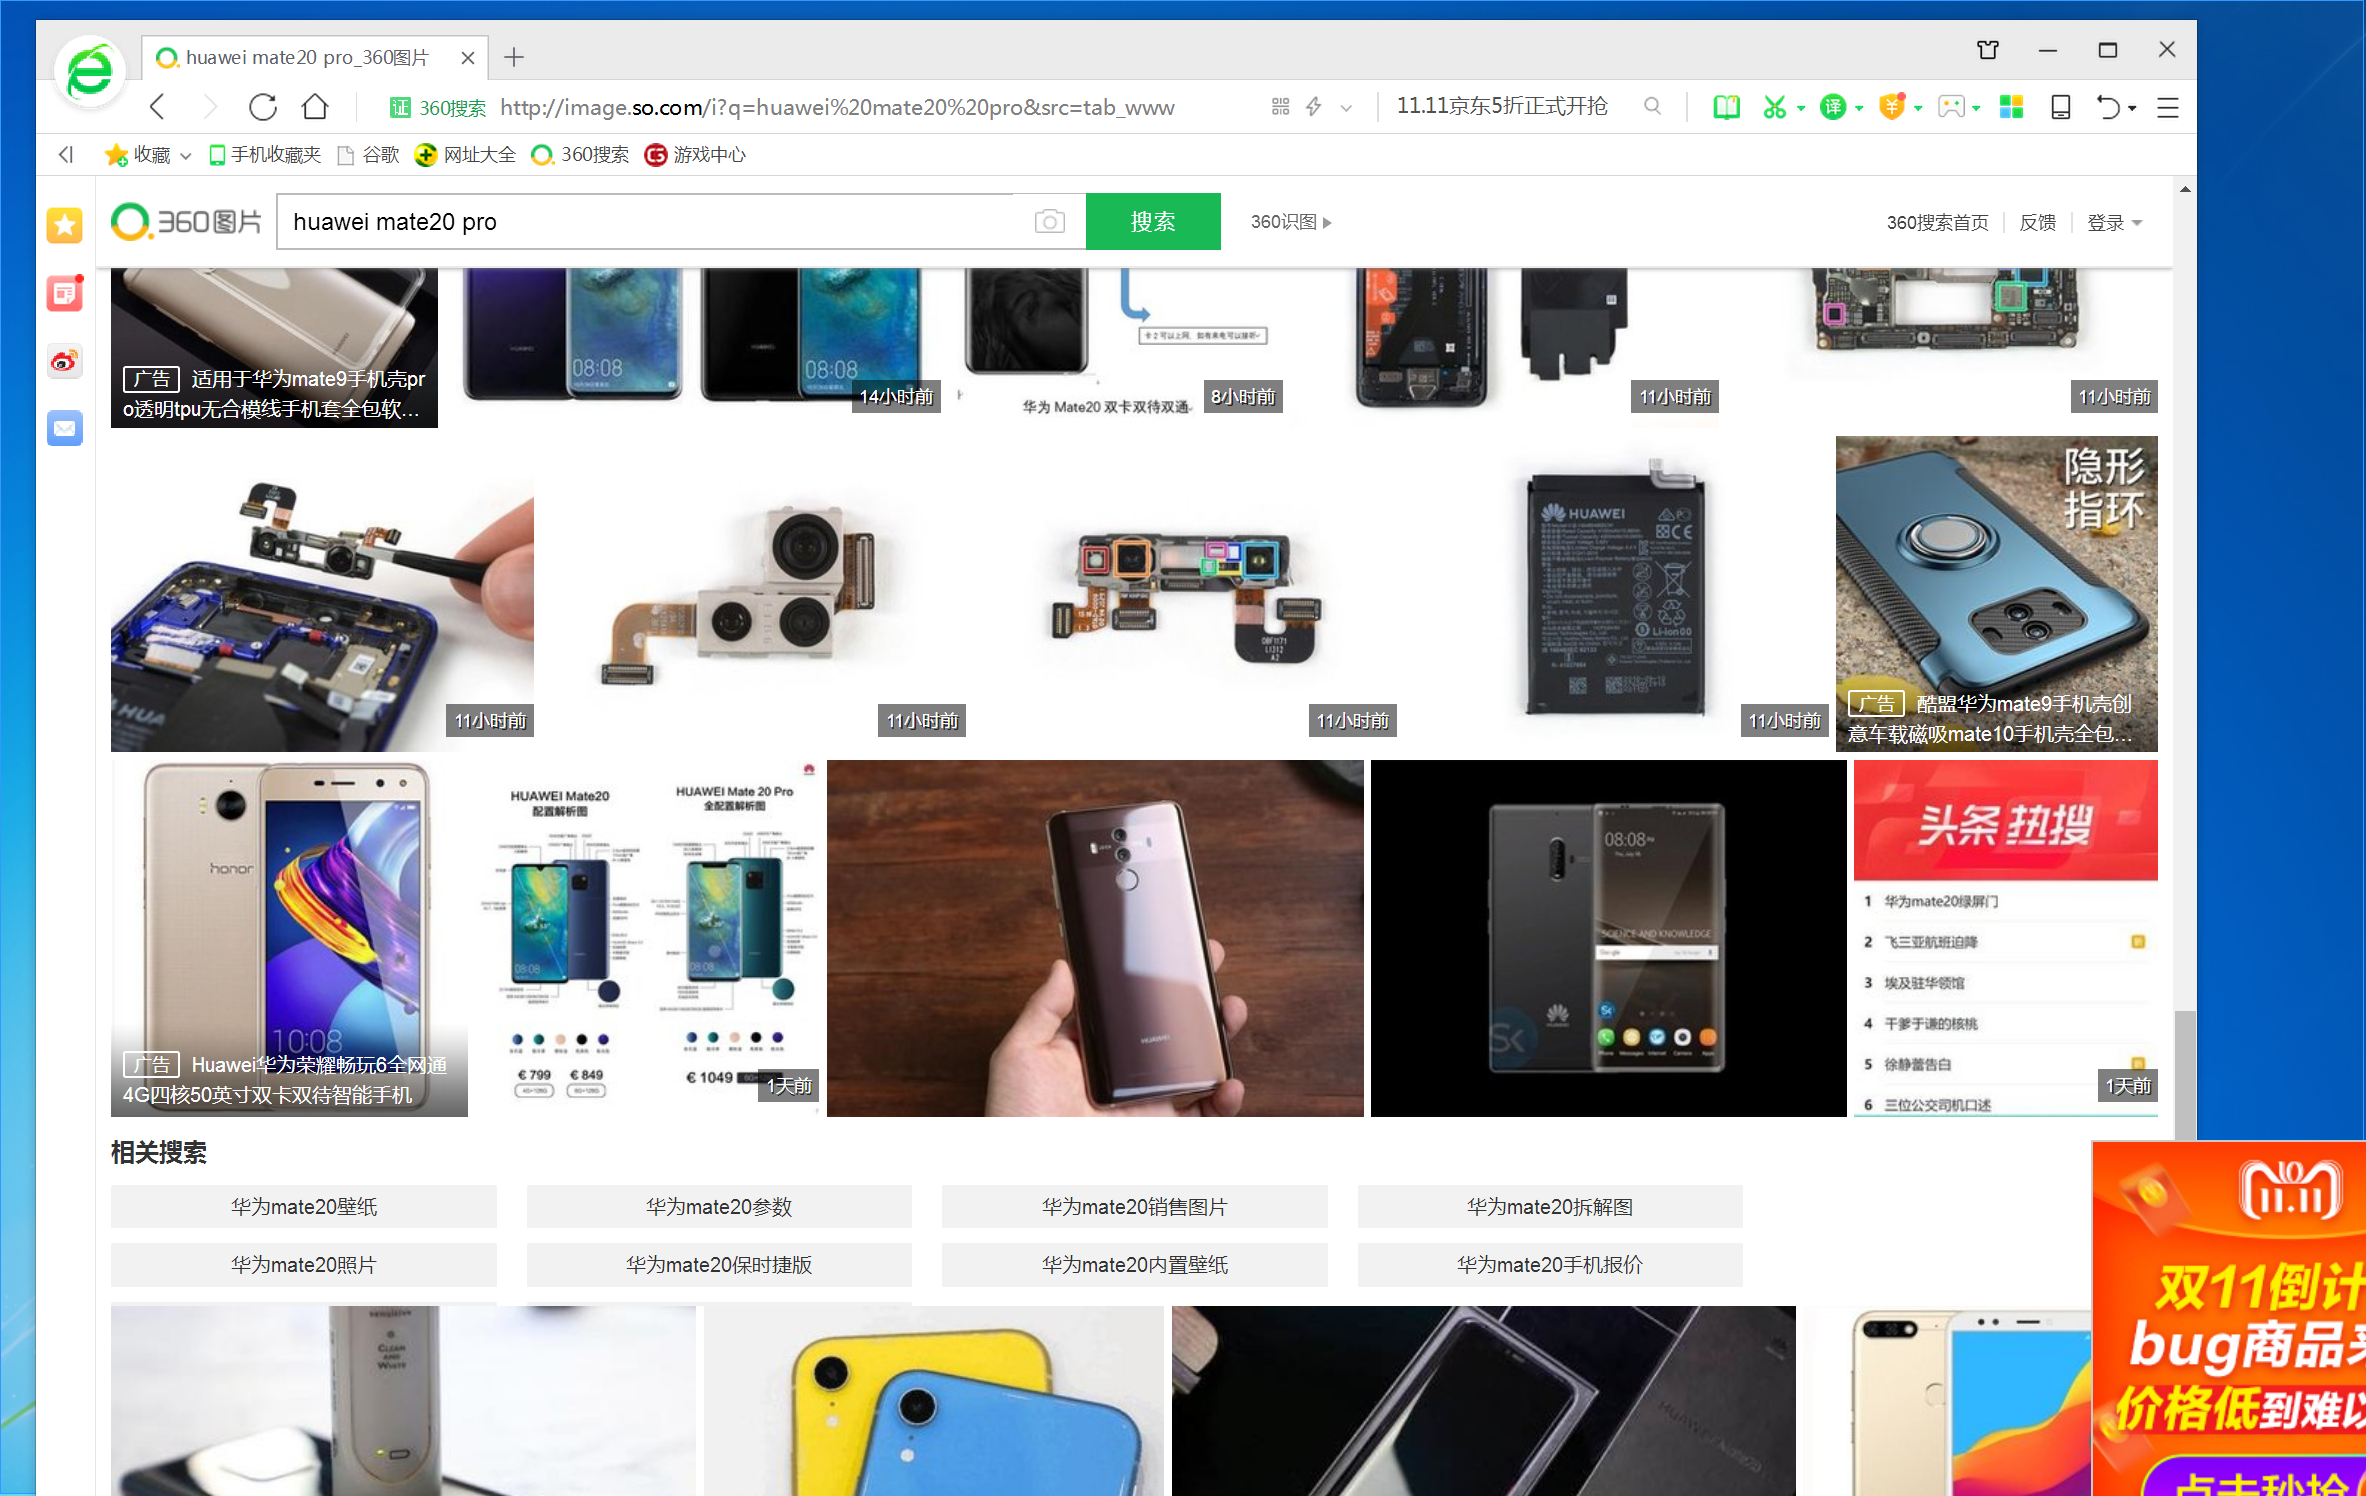Expand the undo icon dropdown arrow
This screenshot has width=2366, height=1496.
2132,108
